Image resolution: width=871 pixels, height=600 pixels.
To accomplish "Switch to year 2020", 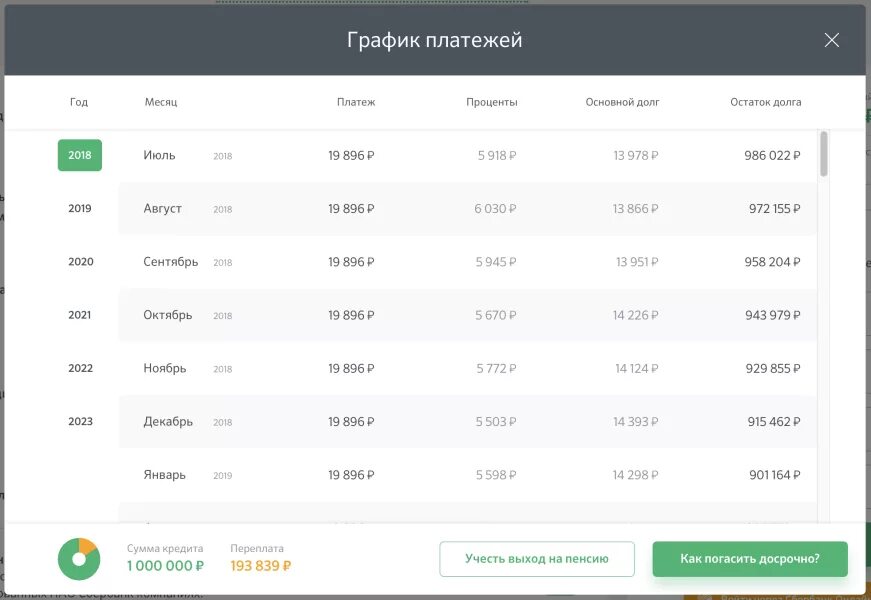I will tap(79, 261).
